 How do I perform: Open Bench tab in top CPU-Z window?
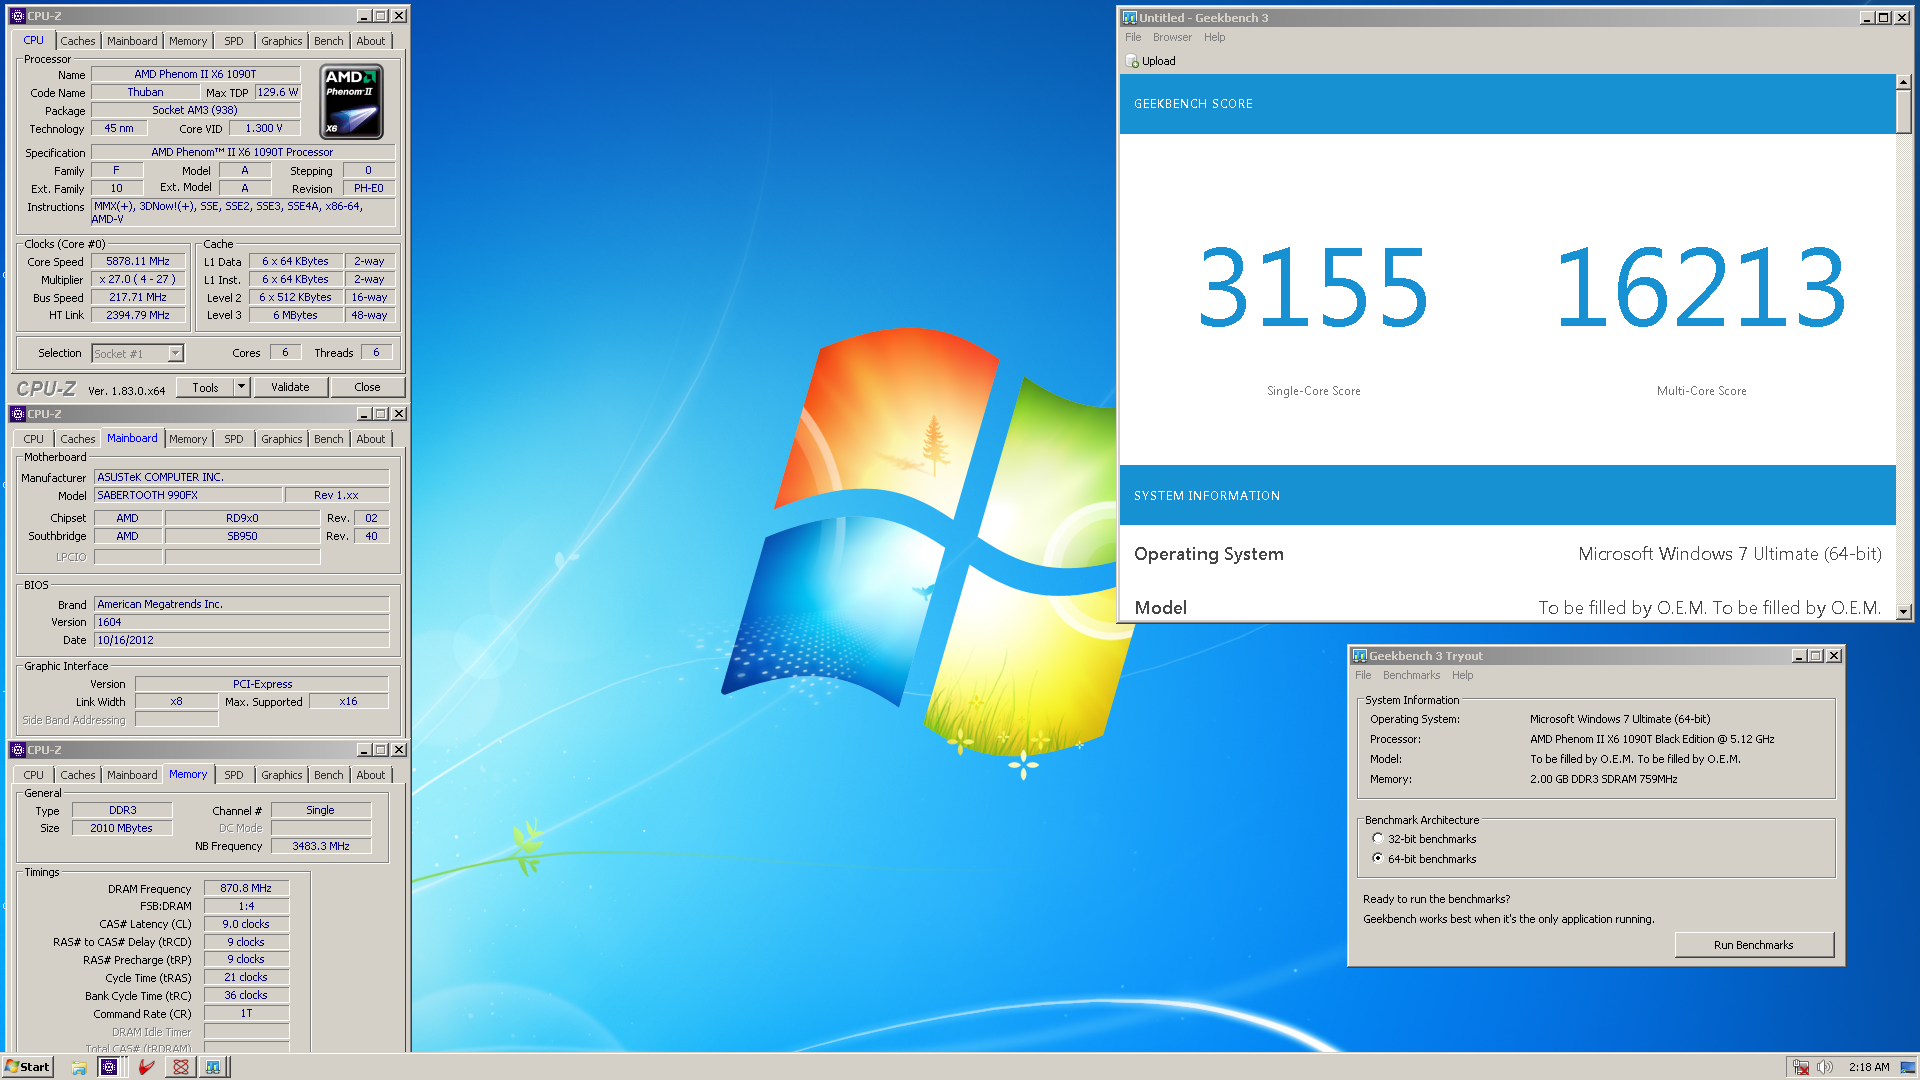328,41
